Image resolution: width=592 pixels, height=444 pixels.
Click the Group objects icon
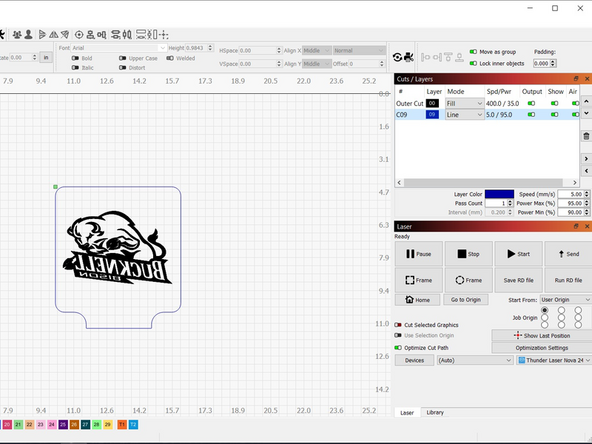17,35
